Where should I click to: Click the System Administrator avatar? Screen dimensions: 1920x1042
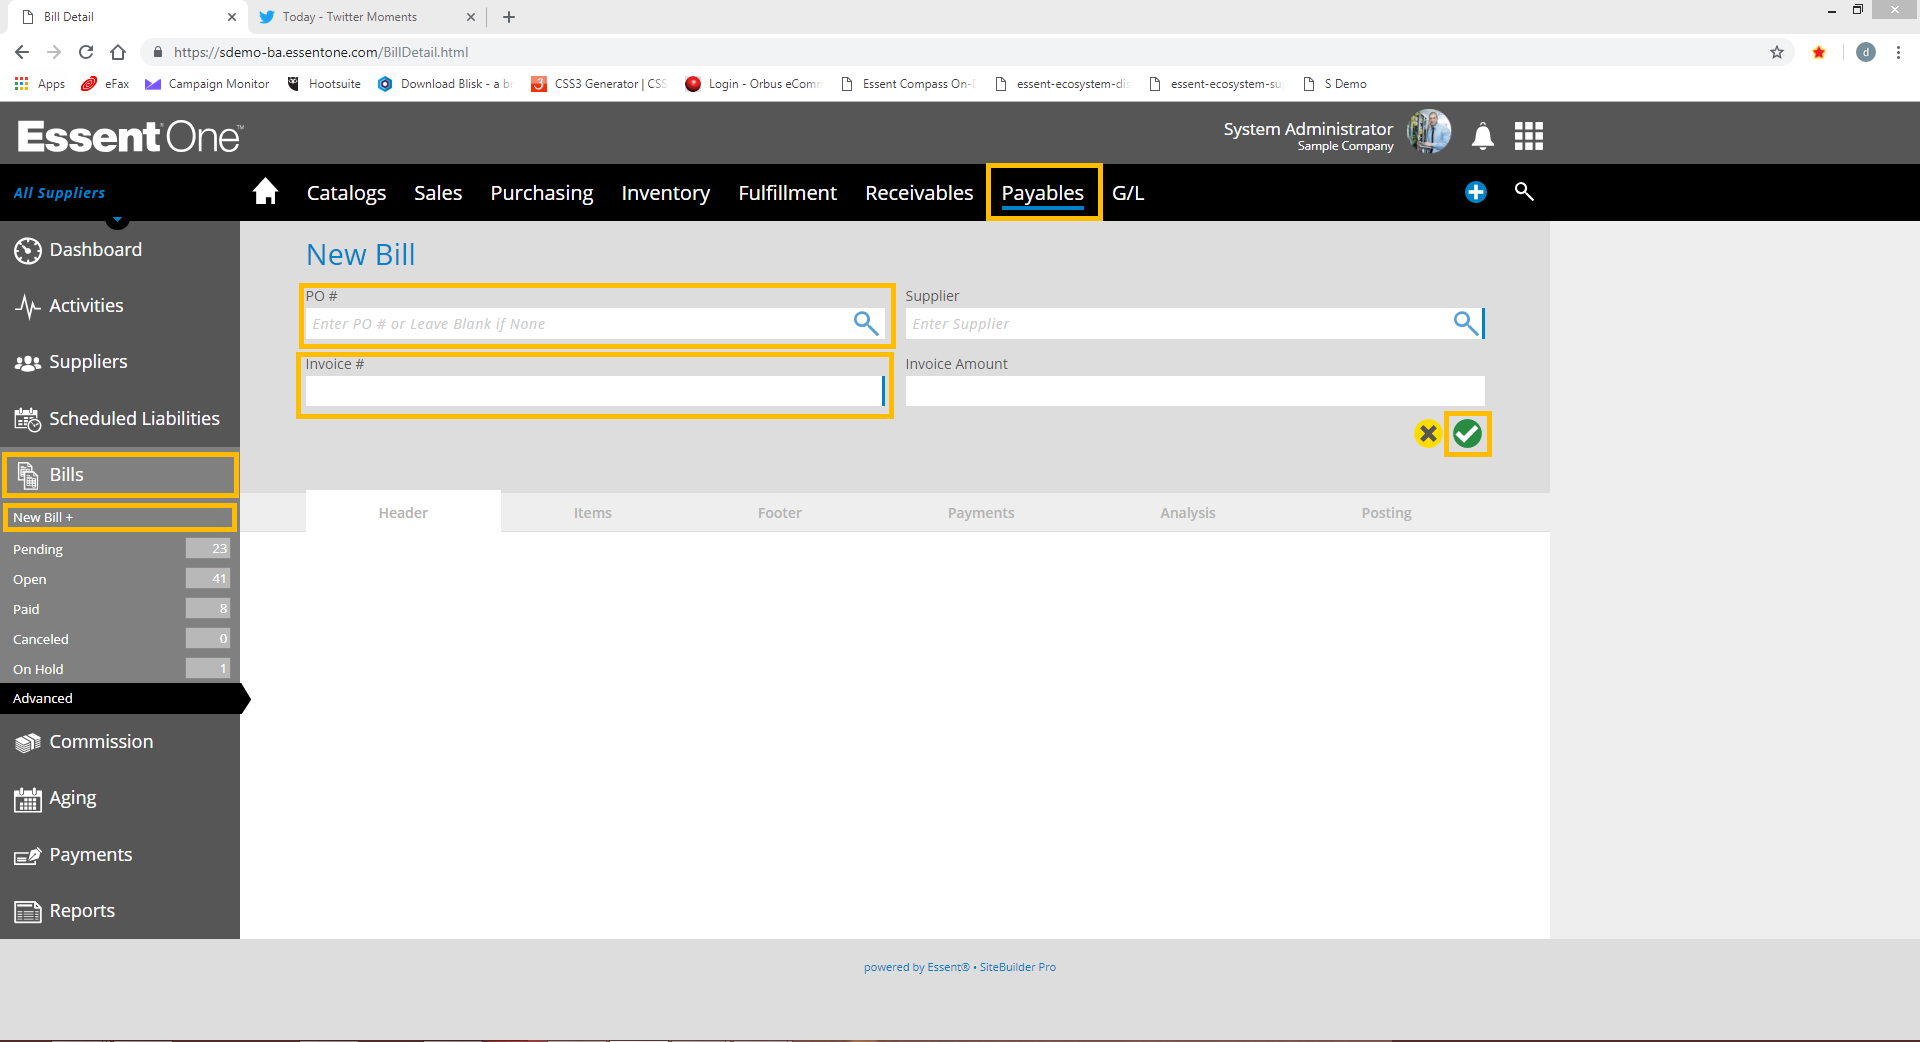coord(1429,133)
